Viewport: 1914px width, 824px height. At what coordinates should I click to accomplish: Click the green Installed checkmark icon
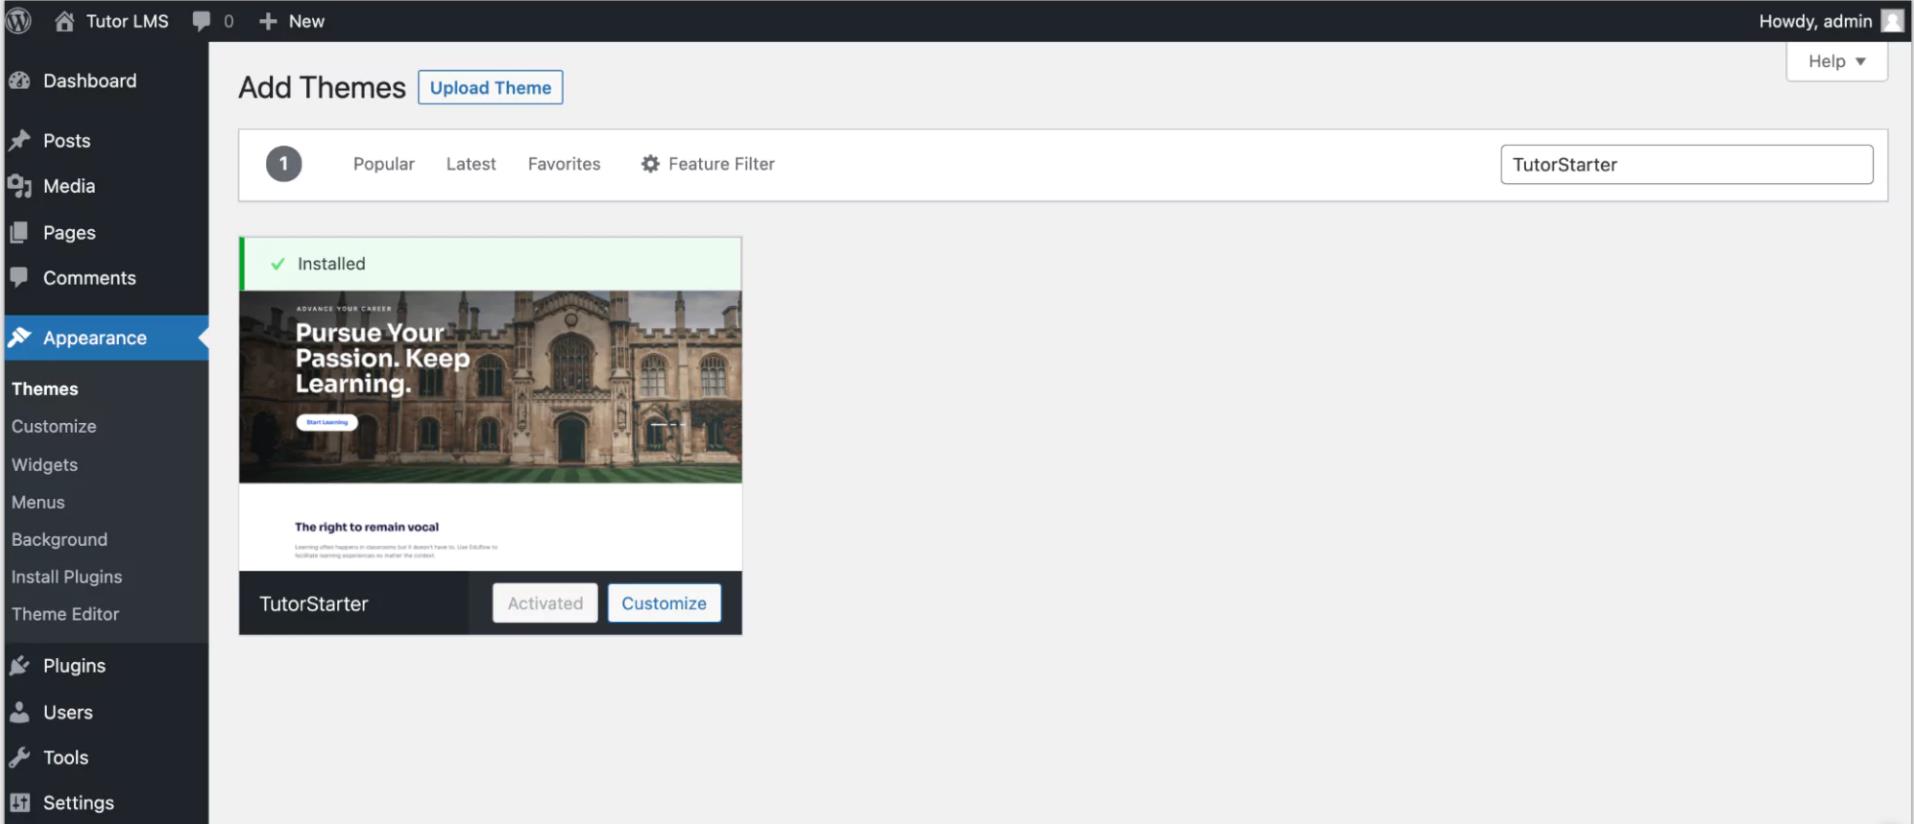278,264
